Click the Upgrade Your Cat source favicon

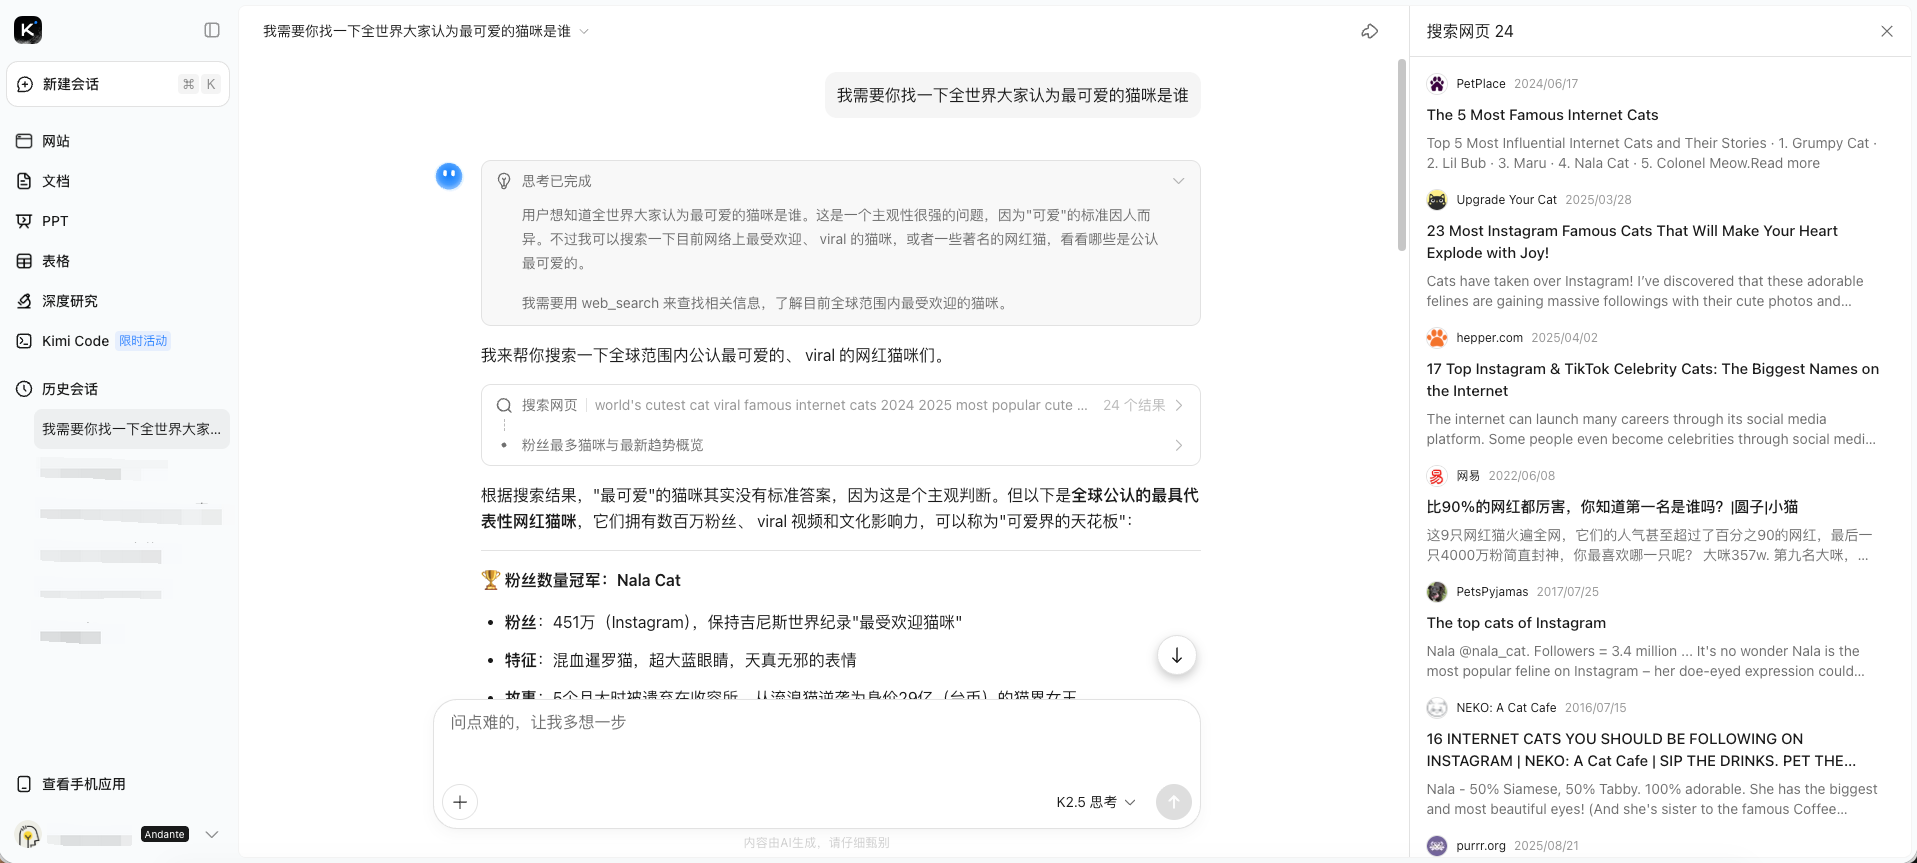coord(1437,200)
